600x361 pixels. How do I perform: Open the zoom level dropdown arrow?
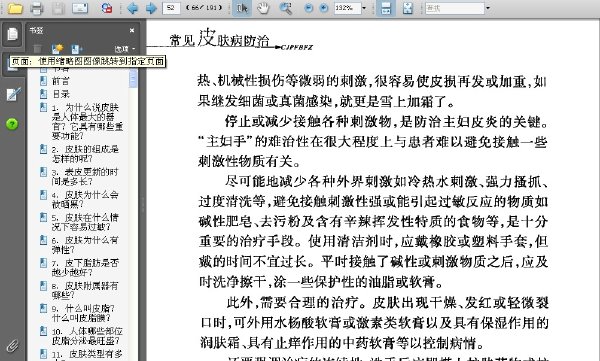[x=364, y=8]
